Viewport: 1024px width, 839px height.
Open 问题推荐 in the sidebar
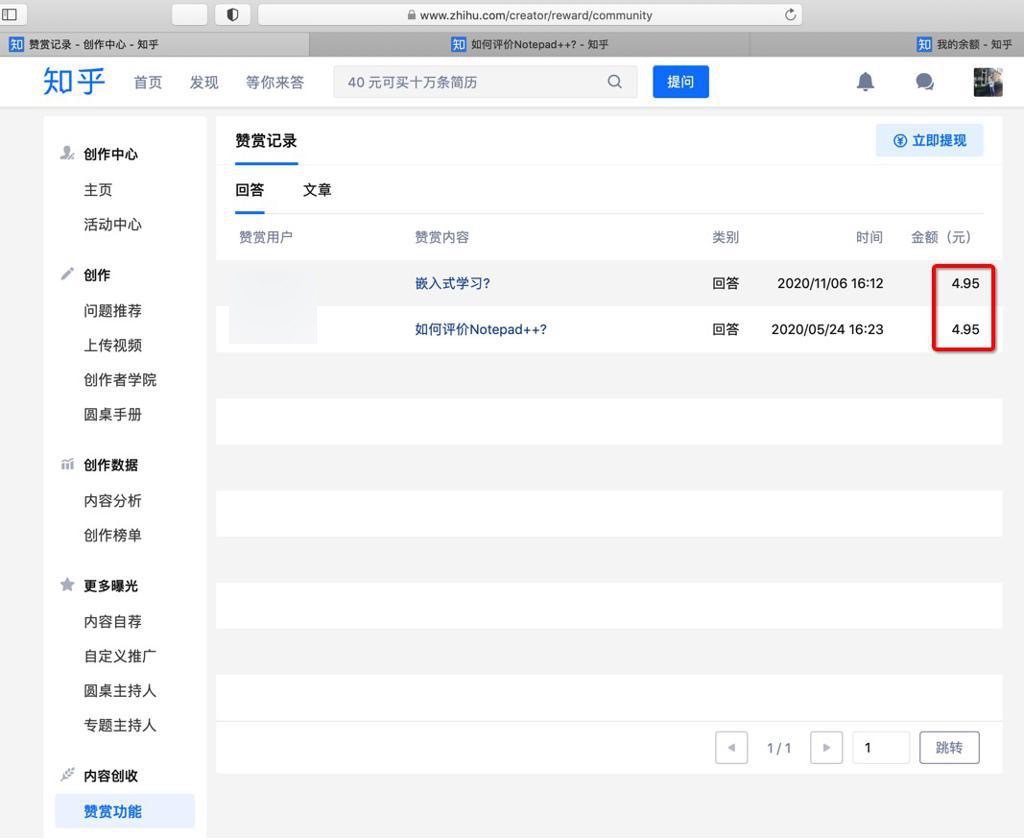(112, 311)
